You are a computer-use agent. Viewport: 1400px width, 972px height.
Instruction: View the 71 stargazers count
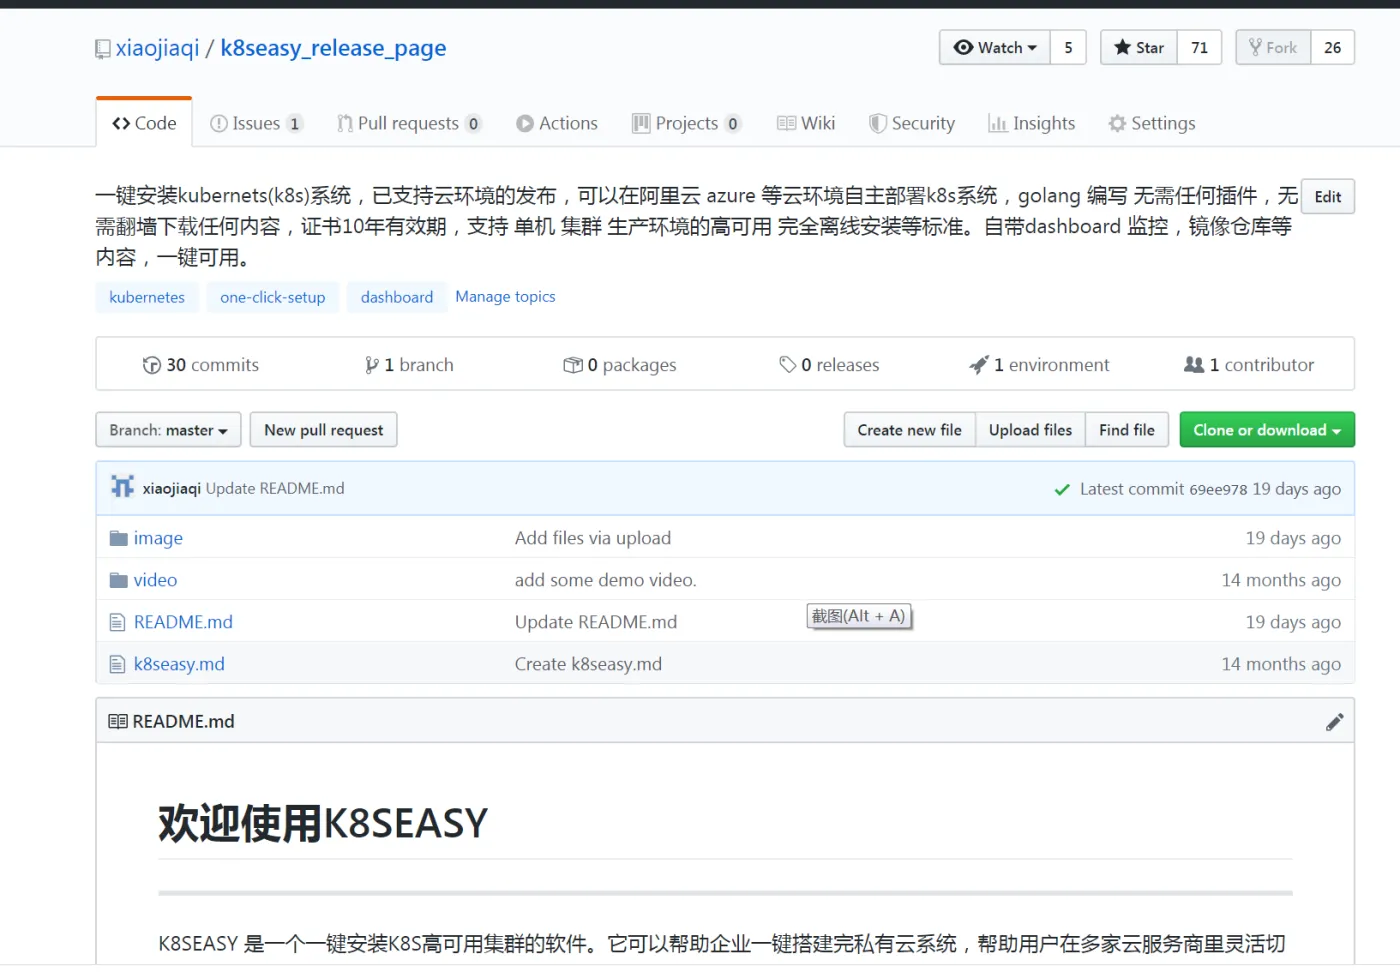1200,47
